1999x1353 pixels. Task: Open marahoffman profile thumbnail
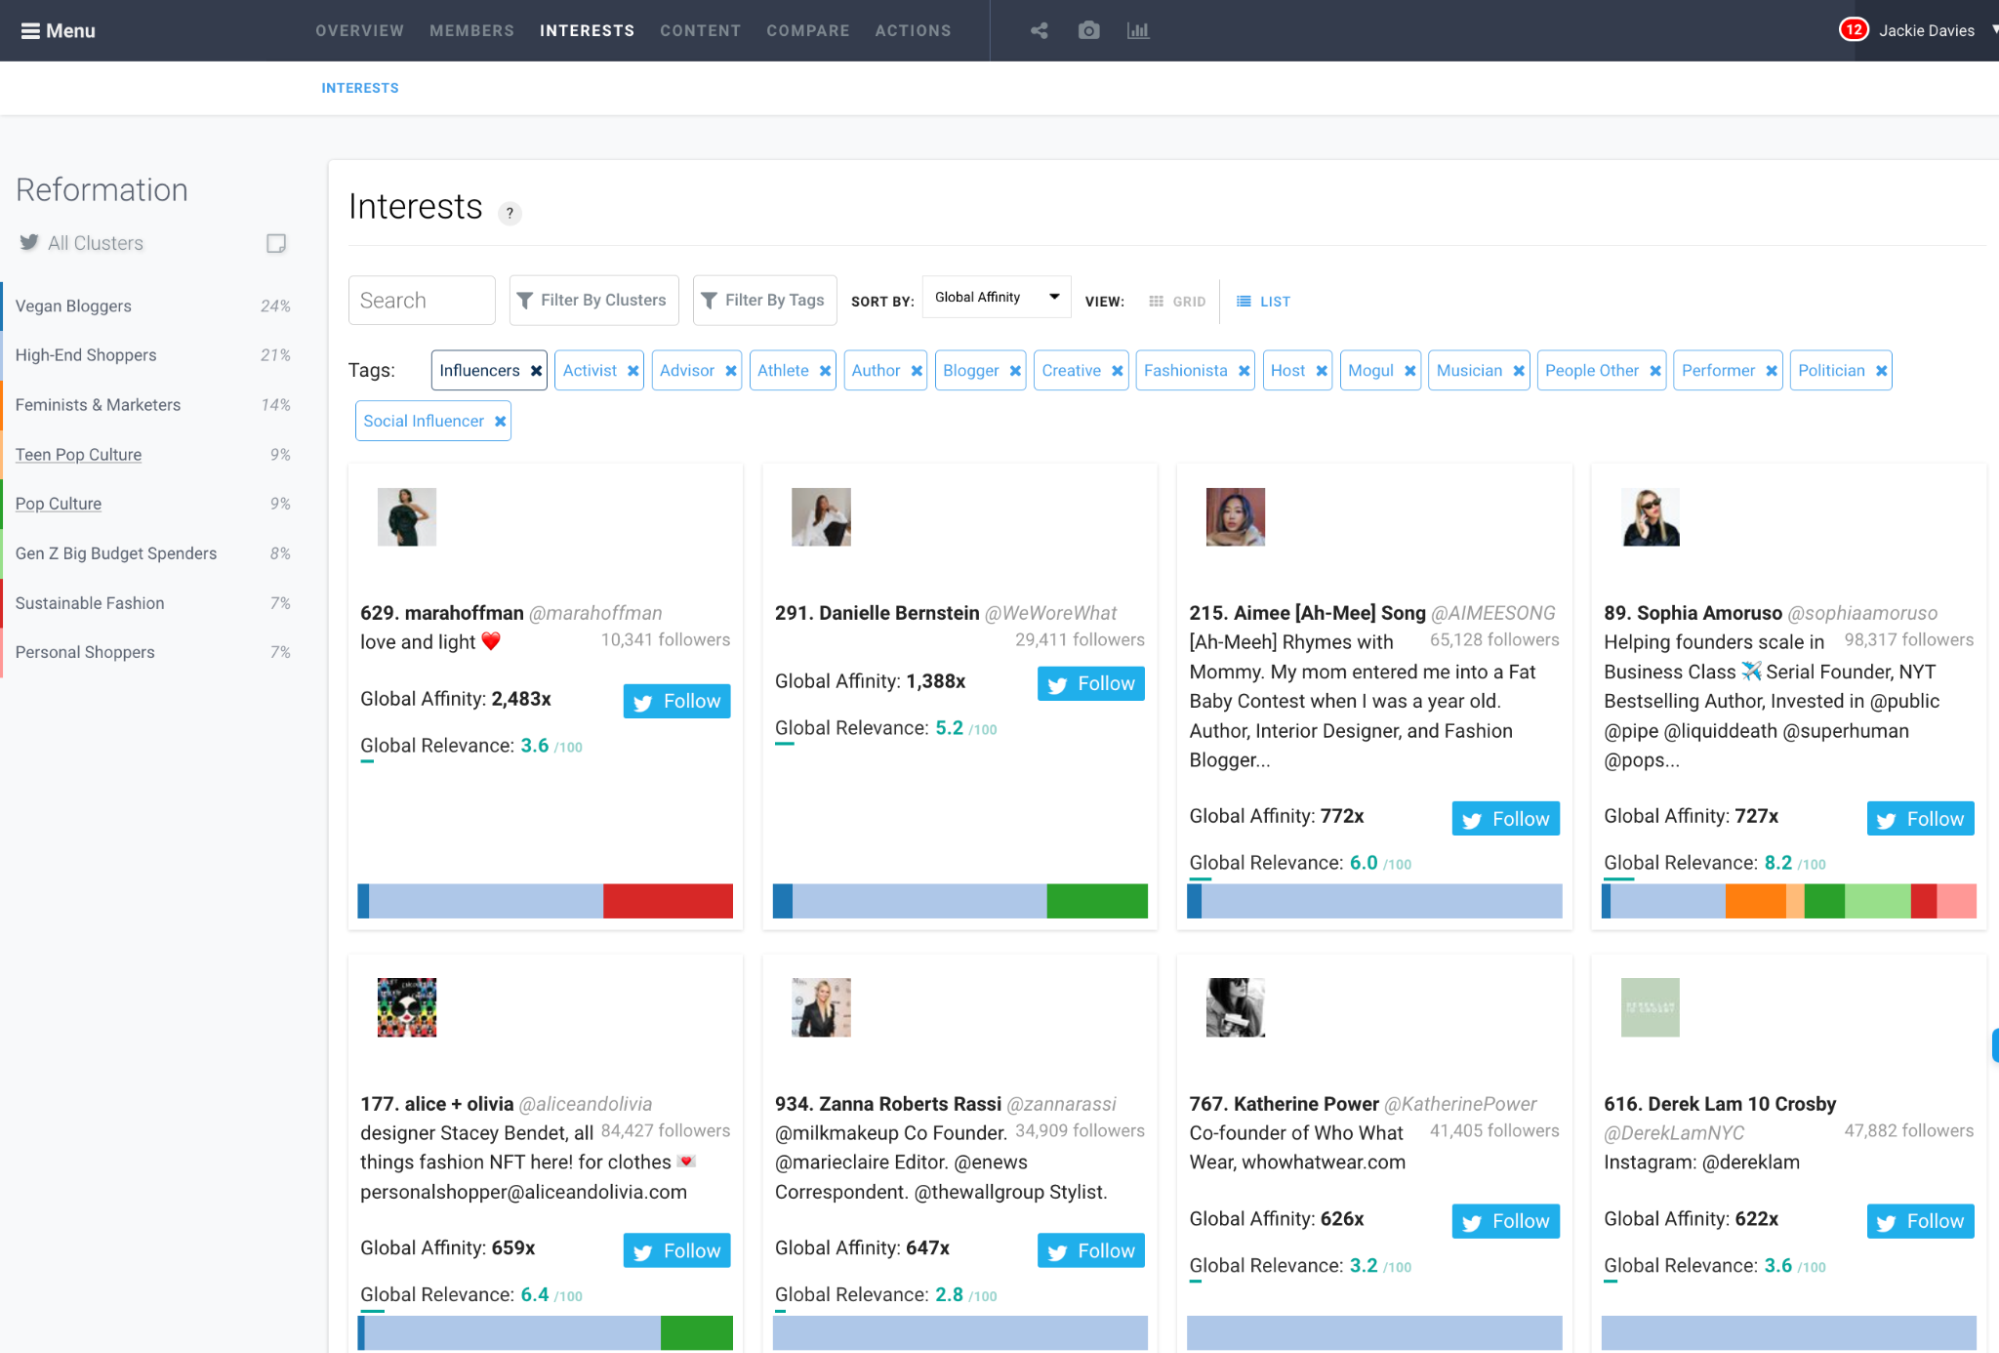[407, 517]
